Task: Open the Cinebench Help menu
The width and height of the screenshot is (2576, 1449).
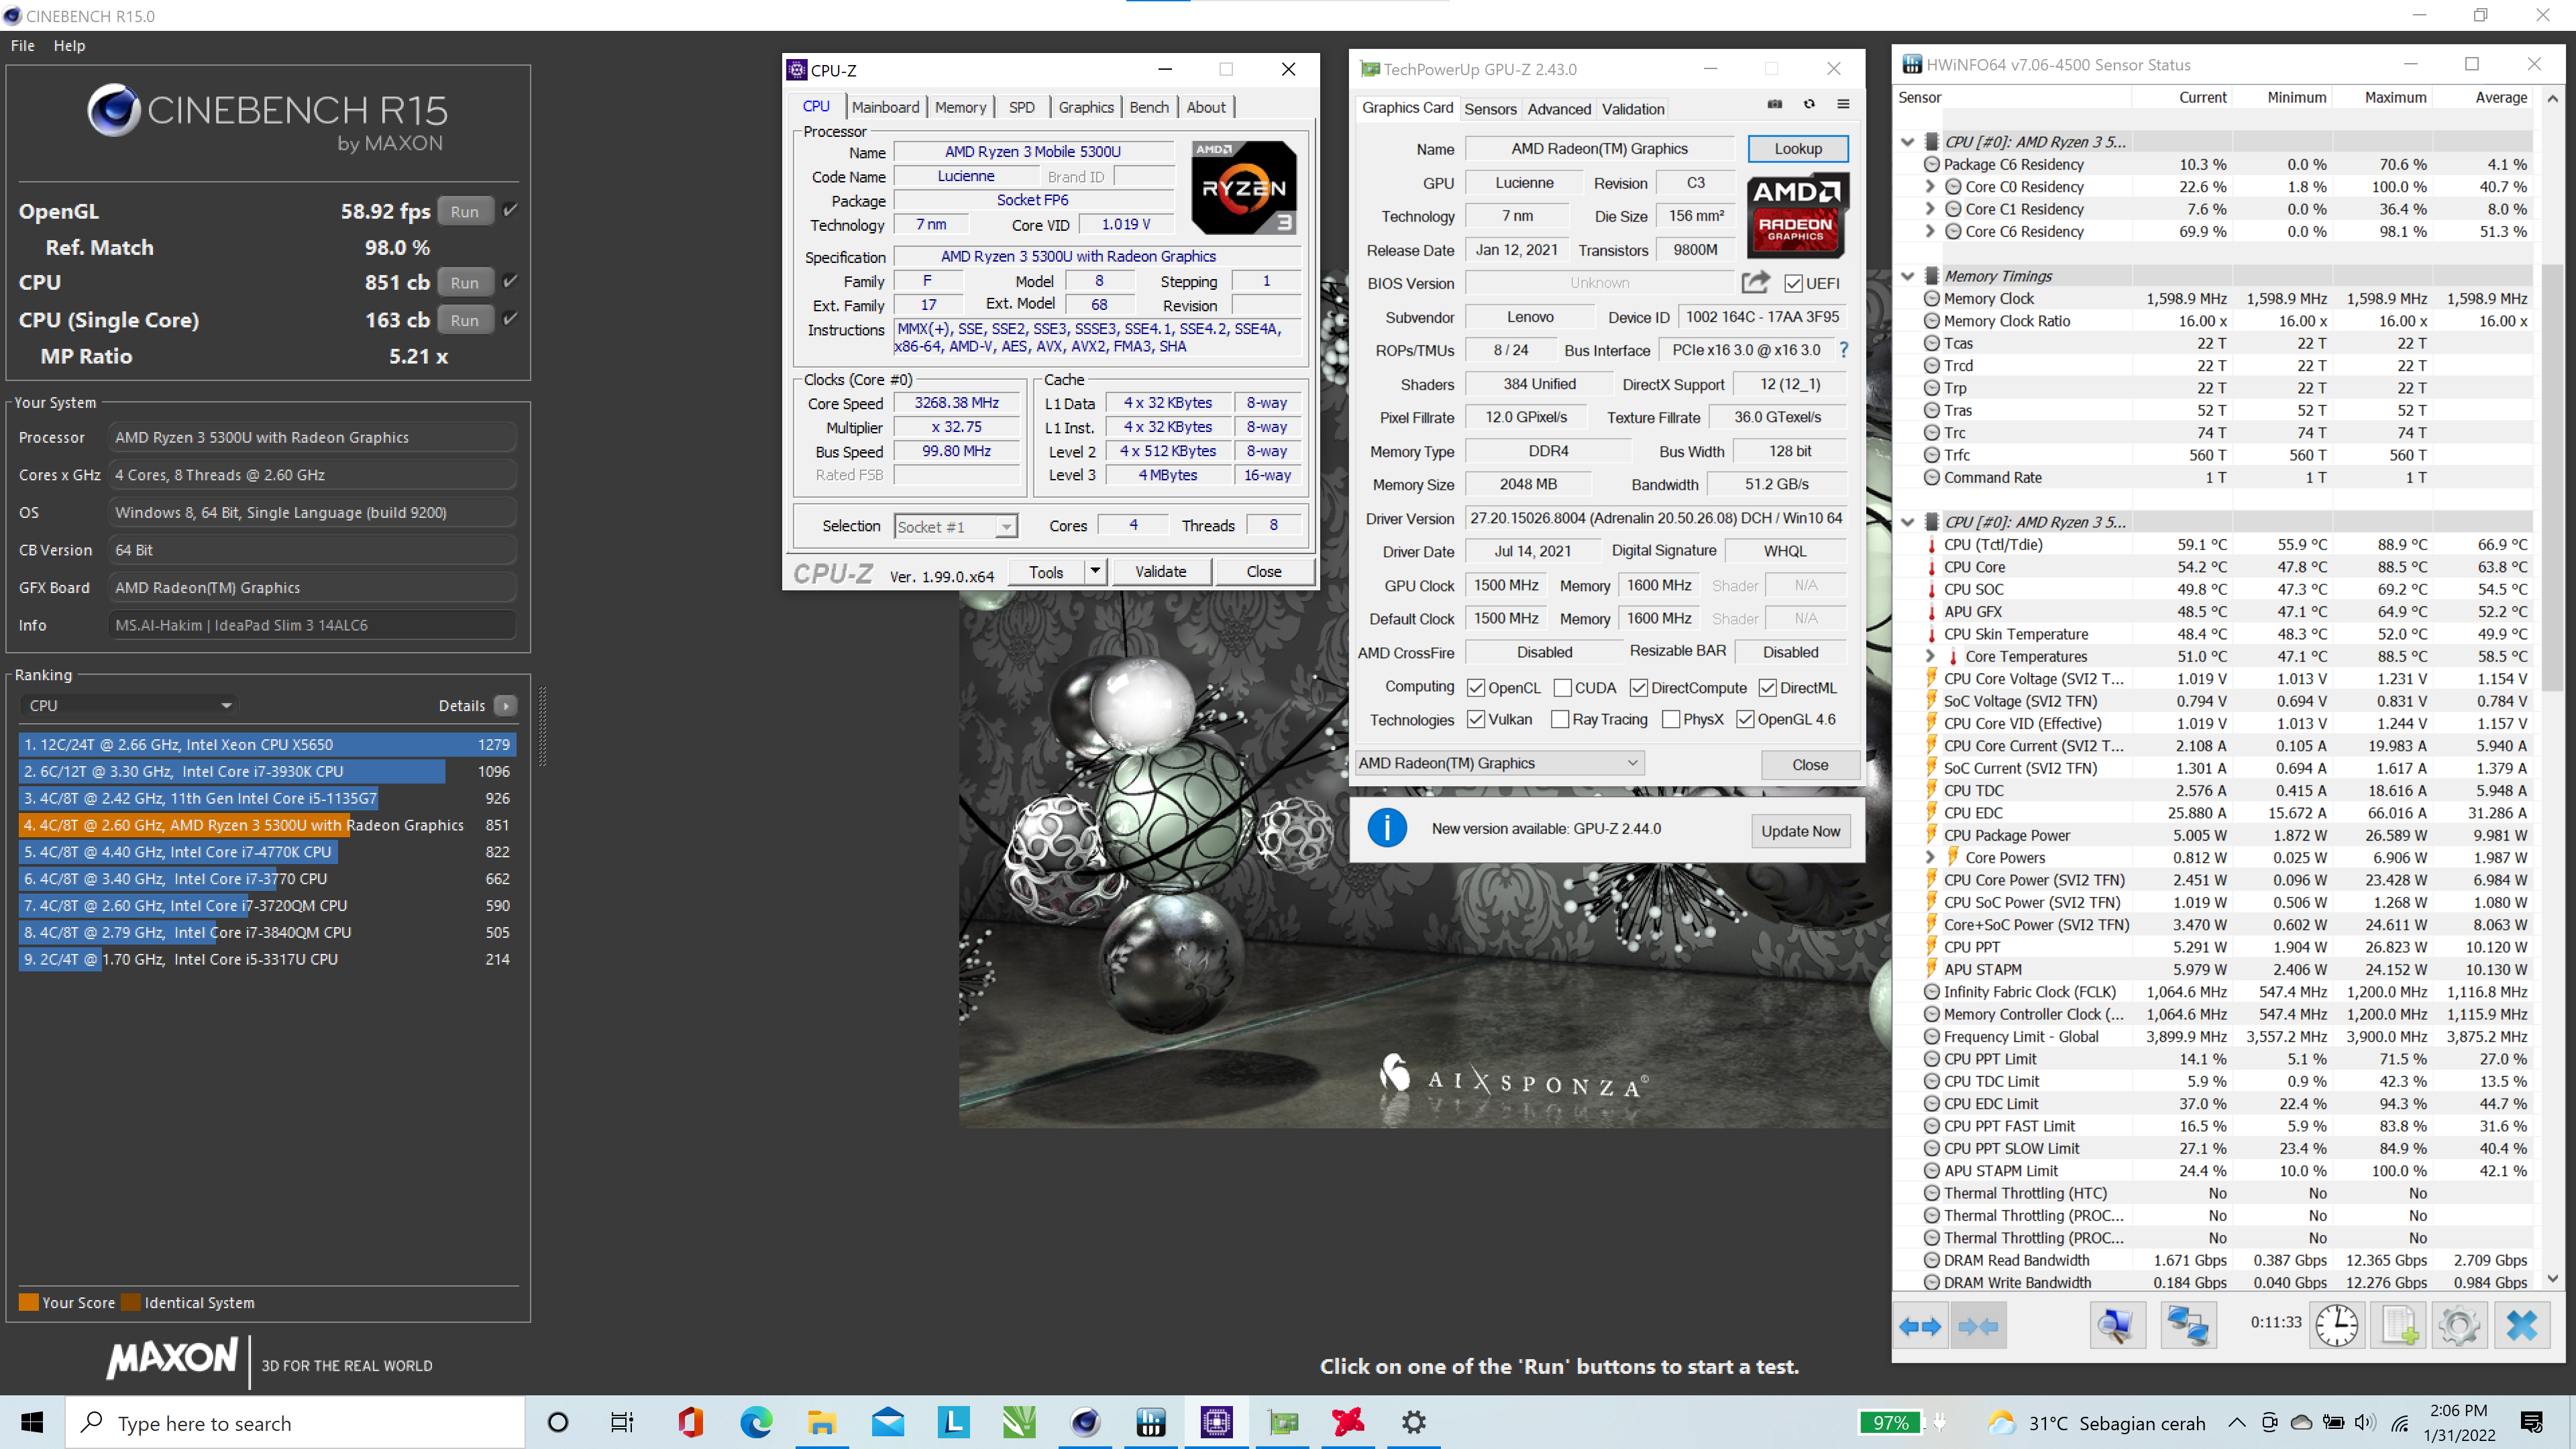Action: coord(69,46)
